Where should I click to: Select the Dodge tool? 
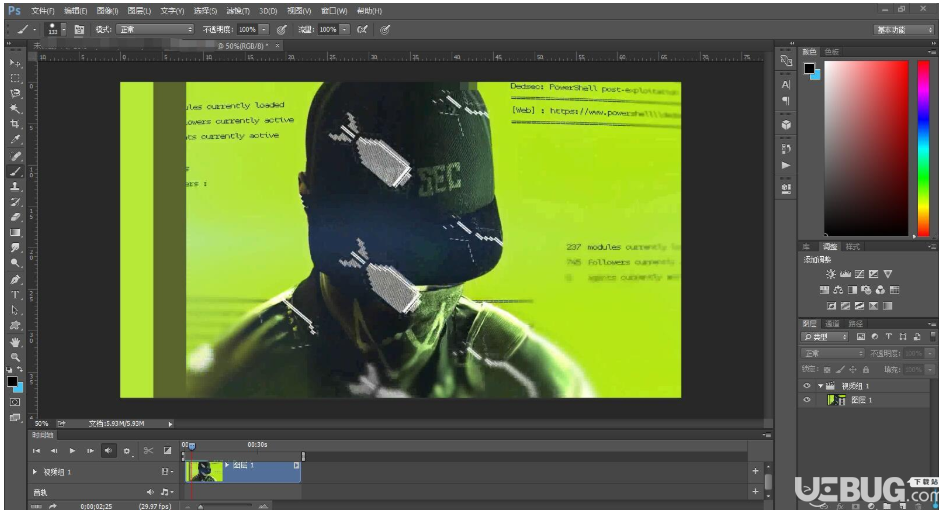[x=15, y=263]
